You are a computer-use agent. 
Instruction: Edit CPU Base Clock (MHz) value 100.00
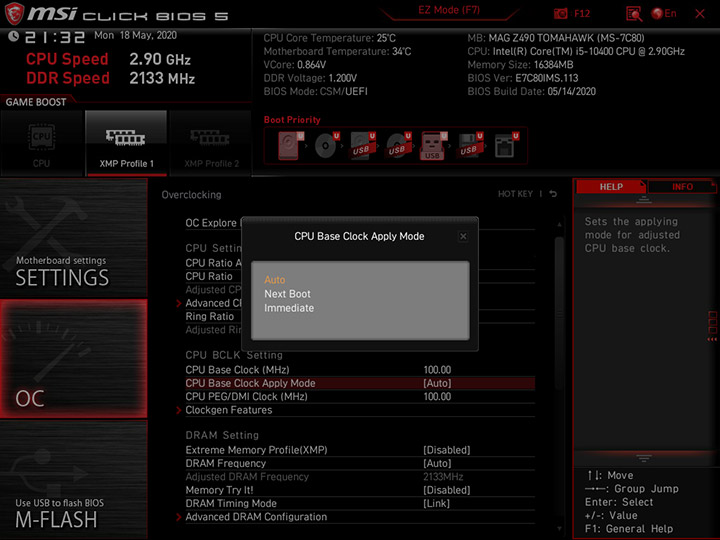tap(437, 370)
